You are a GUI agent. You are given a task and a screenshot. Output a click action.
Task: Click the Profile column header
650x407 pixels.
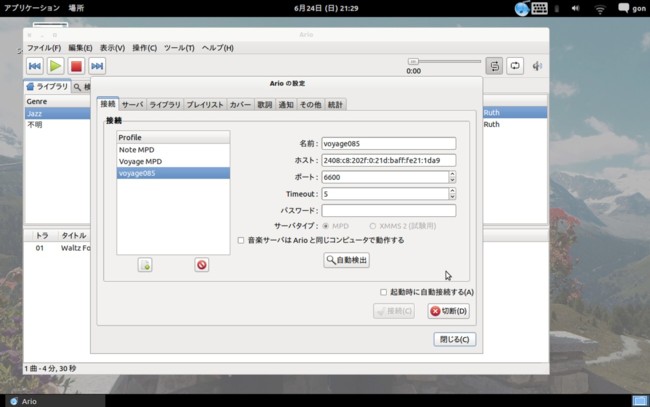[x=173, y=137]
